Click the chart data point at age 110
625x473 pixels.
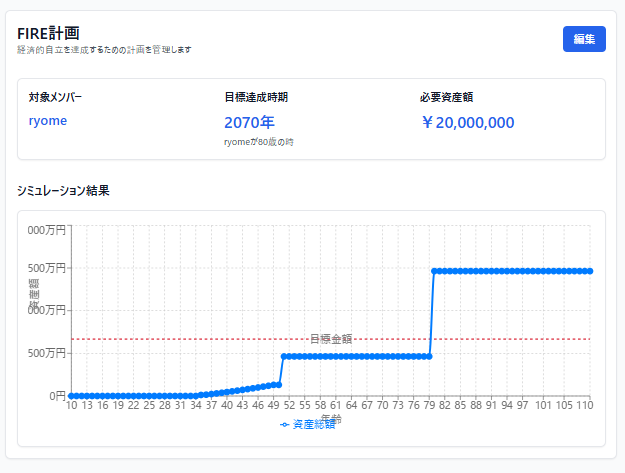point(590,271)
